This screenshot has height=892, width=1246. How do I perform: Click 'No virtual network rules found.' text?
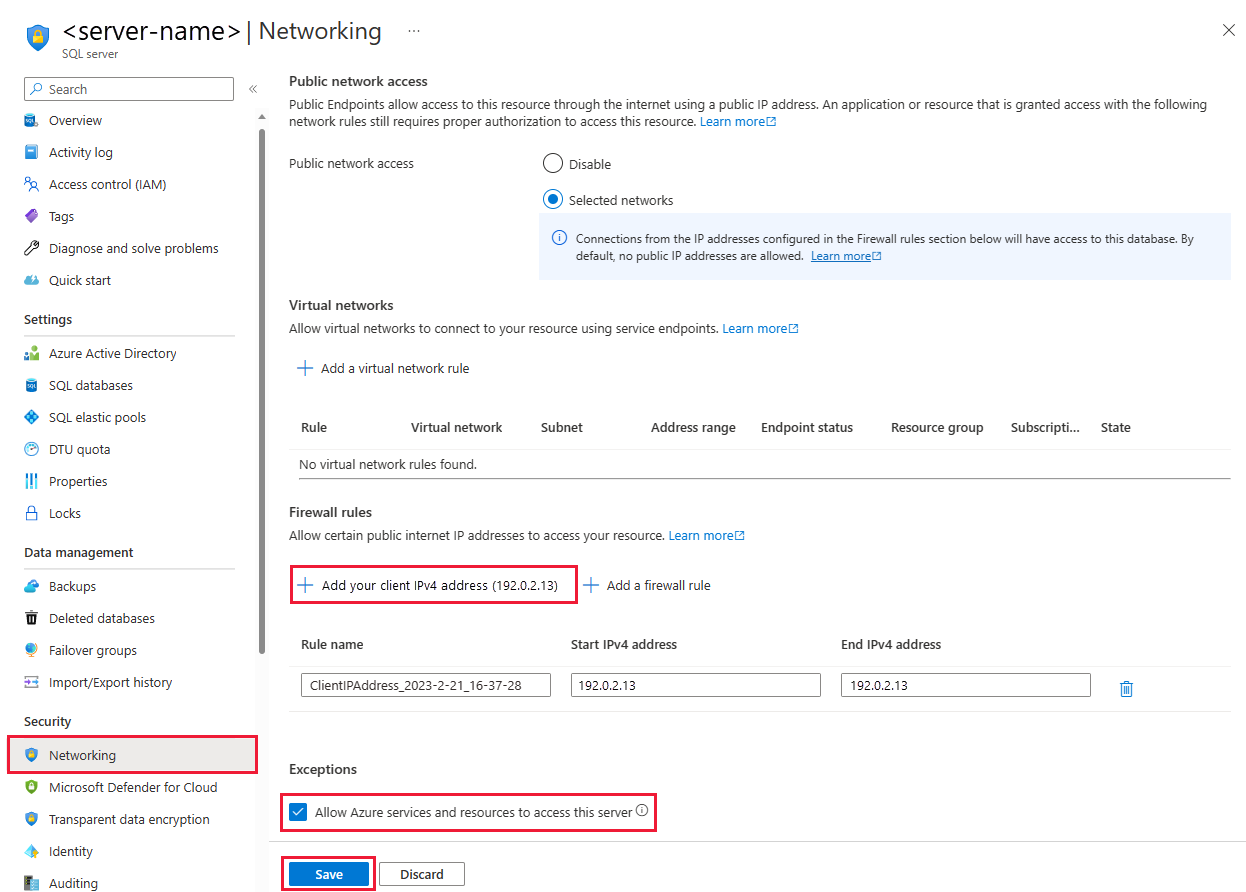pyautogui.click(x=389, y=464)
